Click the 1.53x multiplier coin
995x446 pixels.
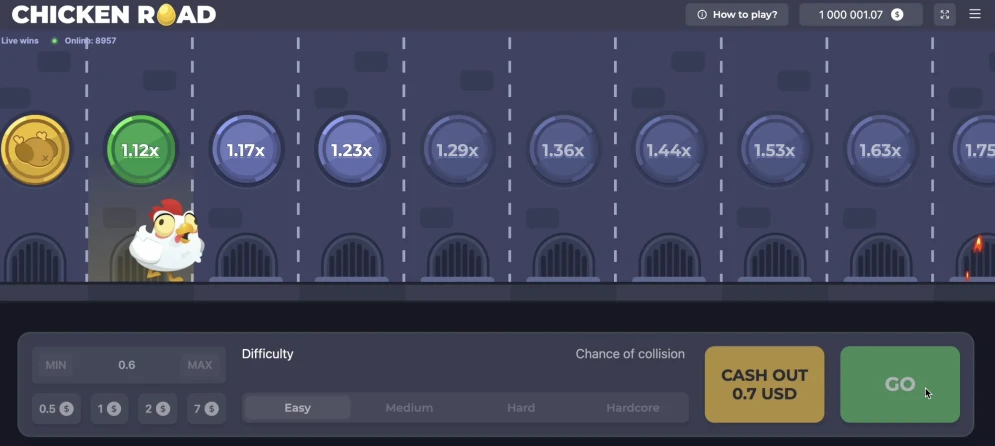(775, 150)
